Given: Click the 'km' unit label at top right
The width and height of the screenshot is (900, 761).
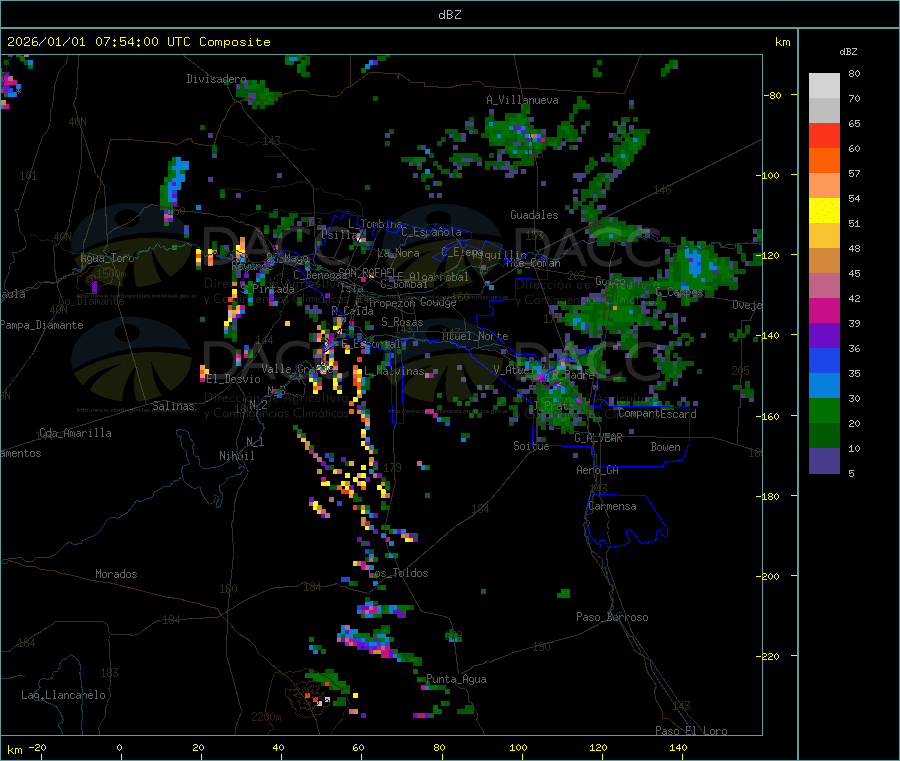Looking at the screenshot, I should (x=782, y=42).
